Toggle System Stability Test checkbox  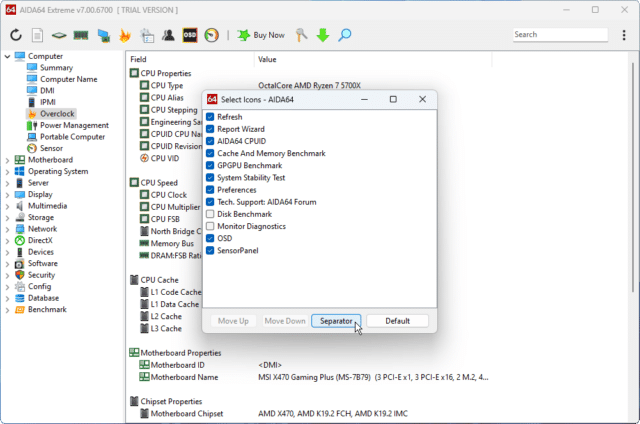coord(210,178)
